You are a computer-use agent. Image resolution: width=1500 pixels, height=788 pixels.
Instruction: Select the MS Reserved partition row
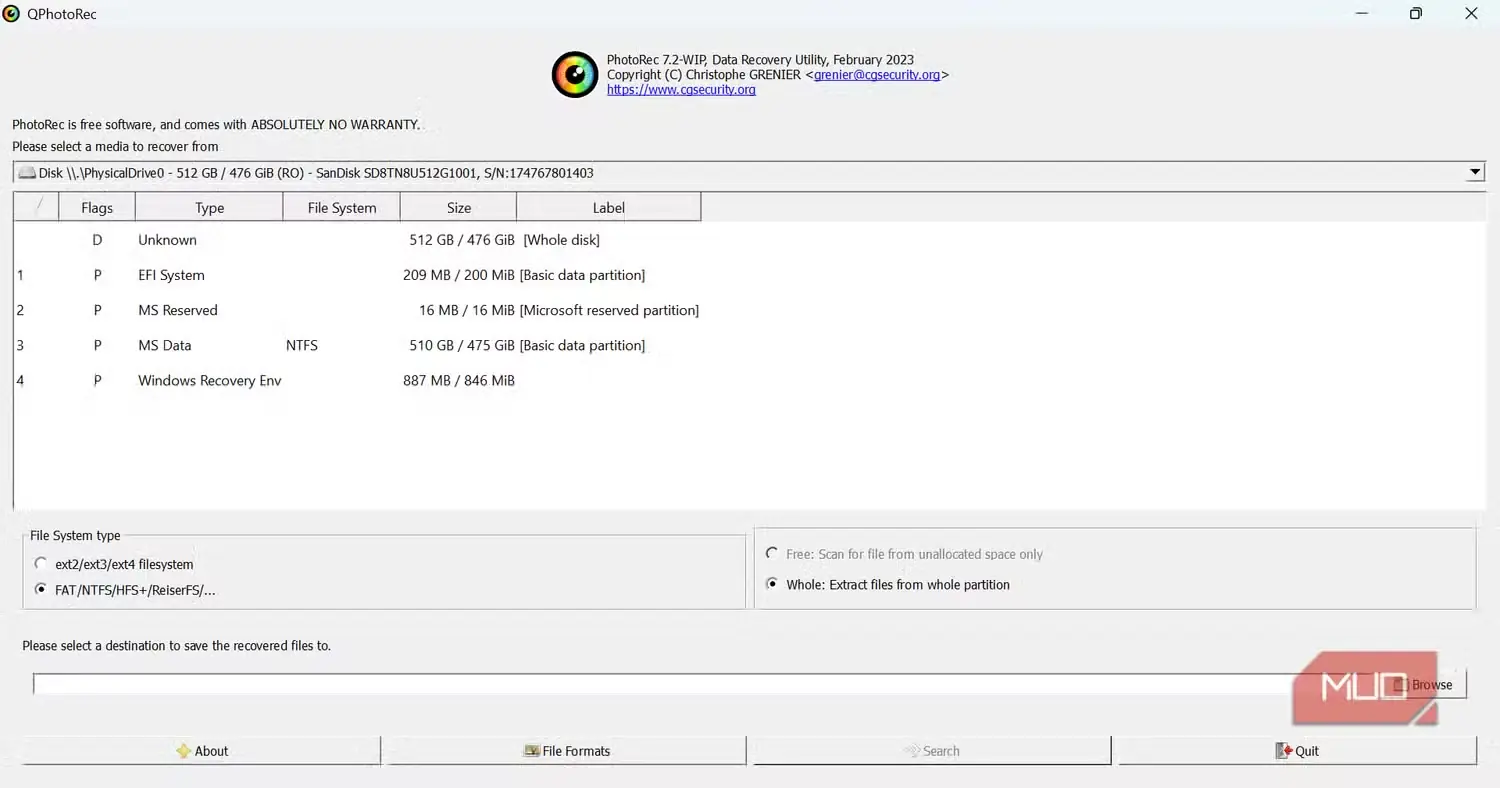(750, 310)
